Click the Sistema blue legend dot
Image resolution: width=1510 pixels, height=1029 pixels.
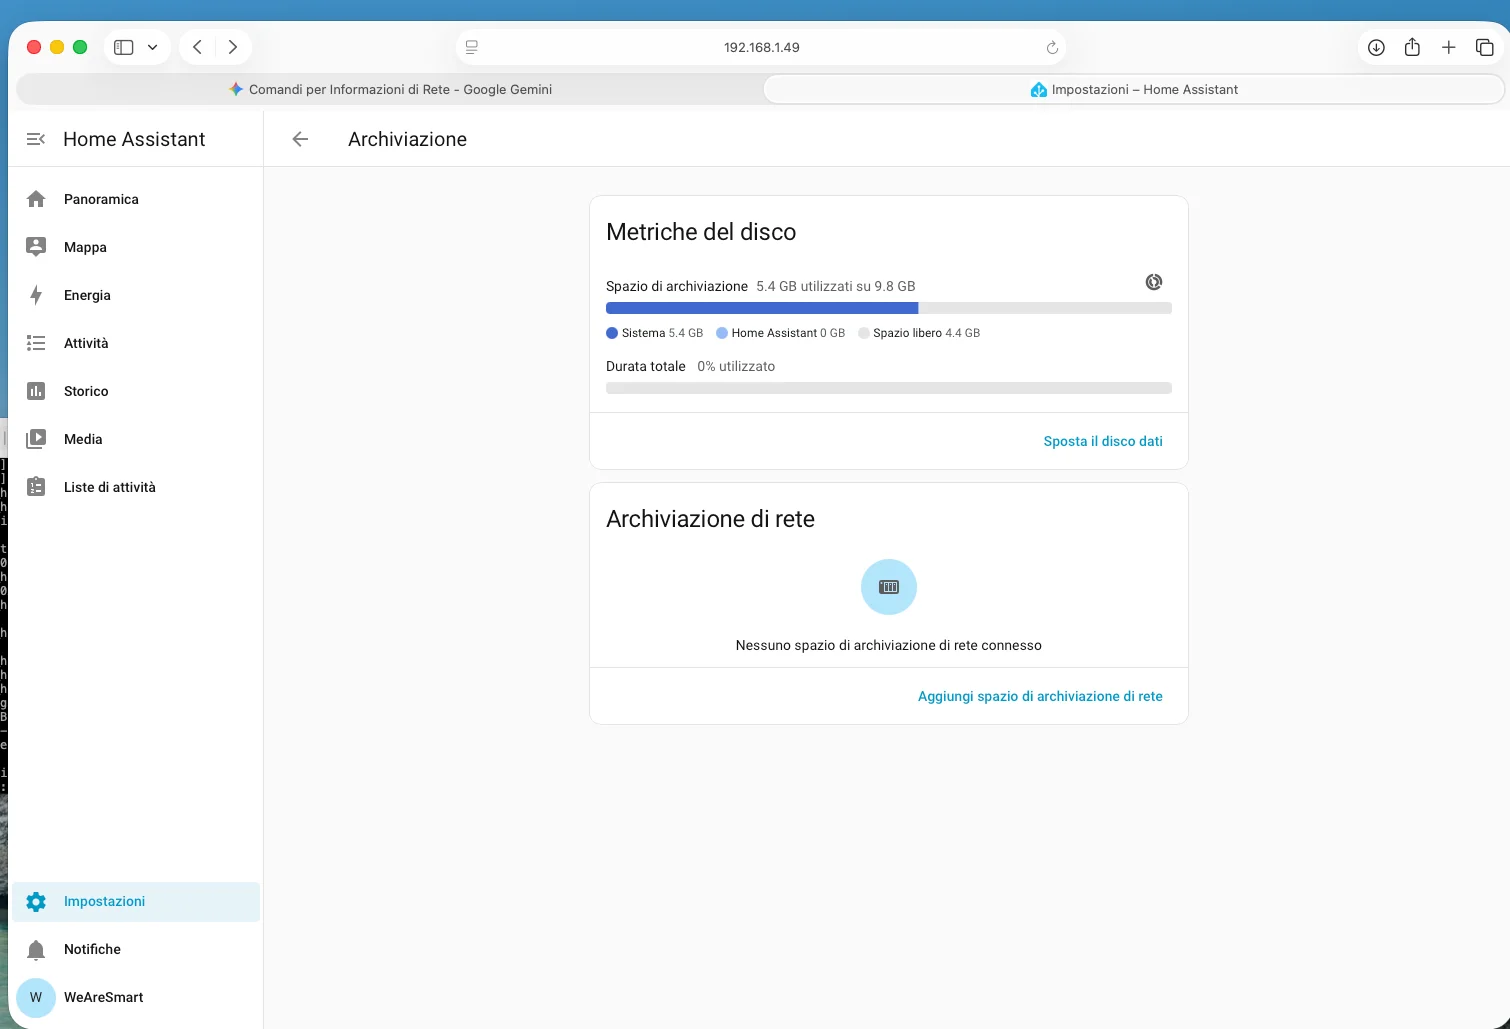click(x=612, y=333)
